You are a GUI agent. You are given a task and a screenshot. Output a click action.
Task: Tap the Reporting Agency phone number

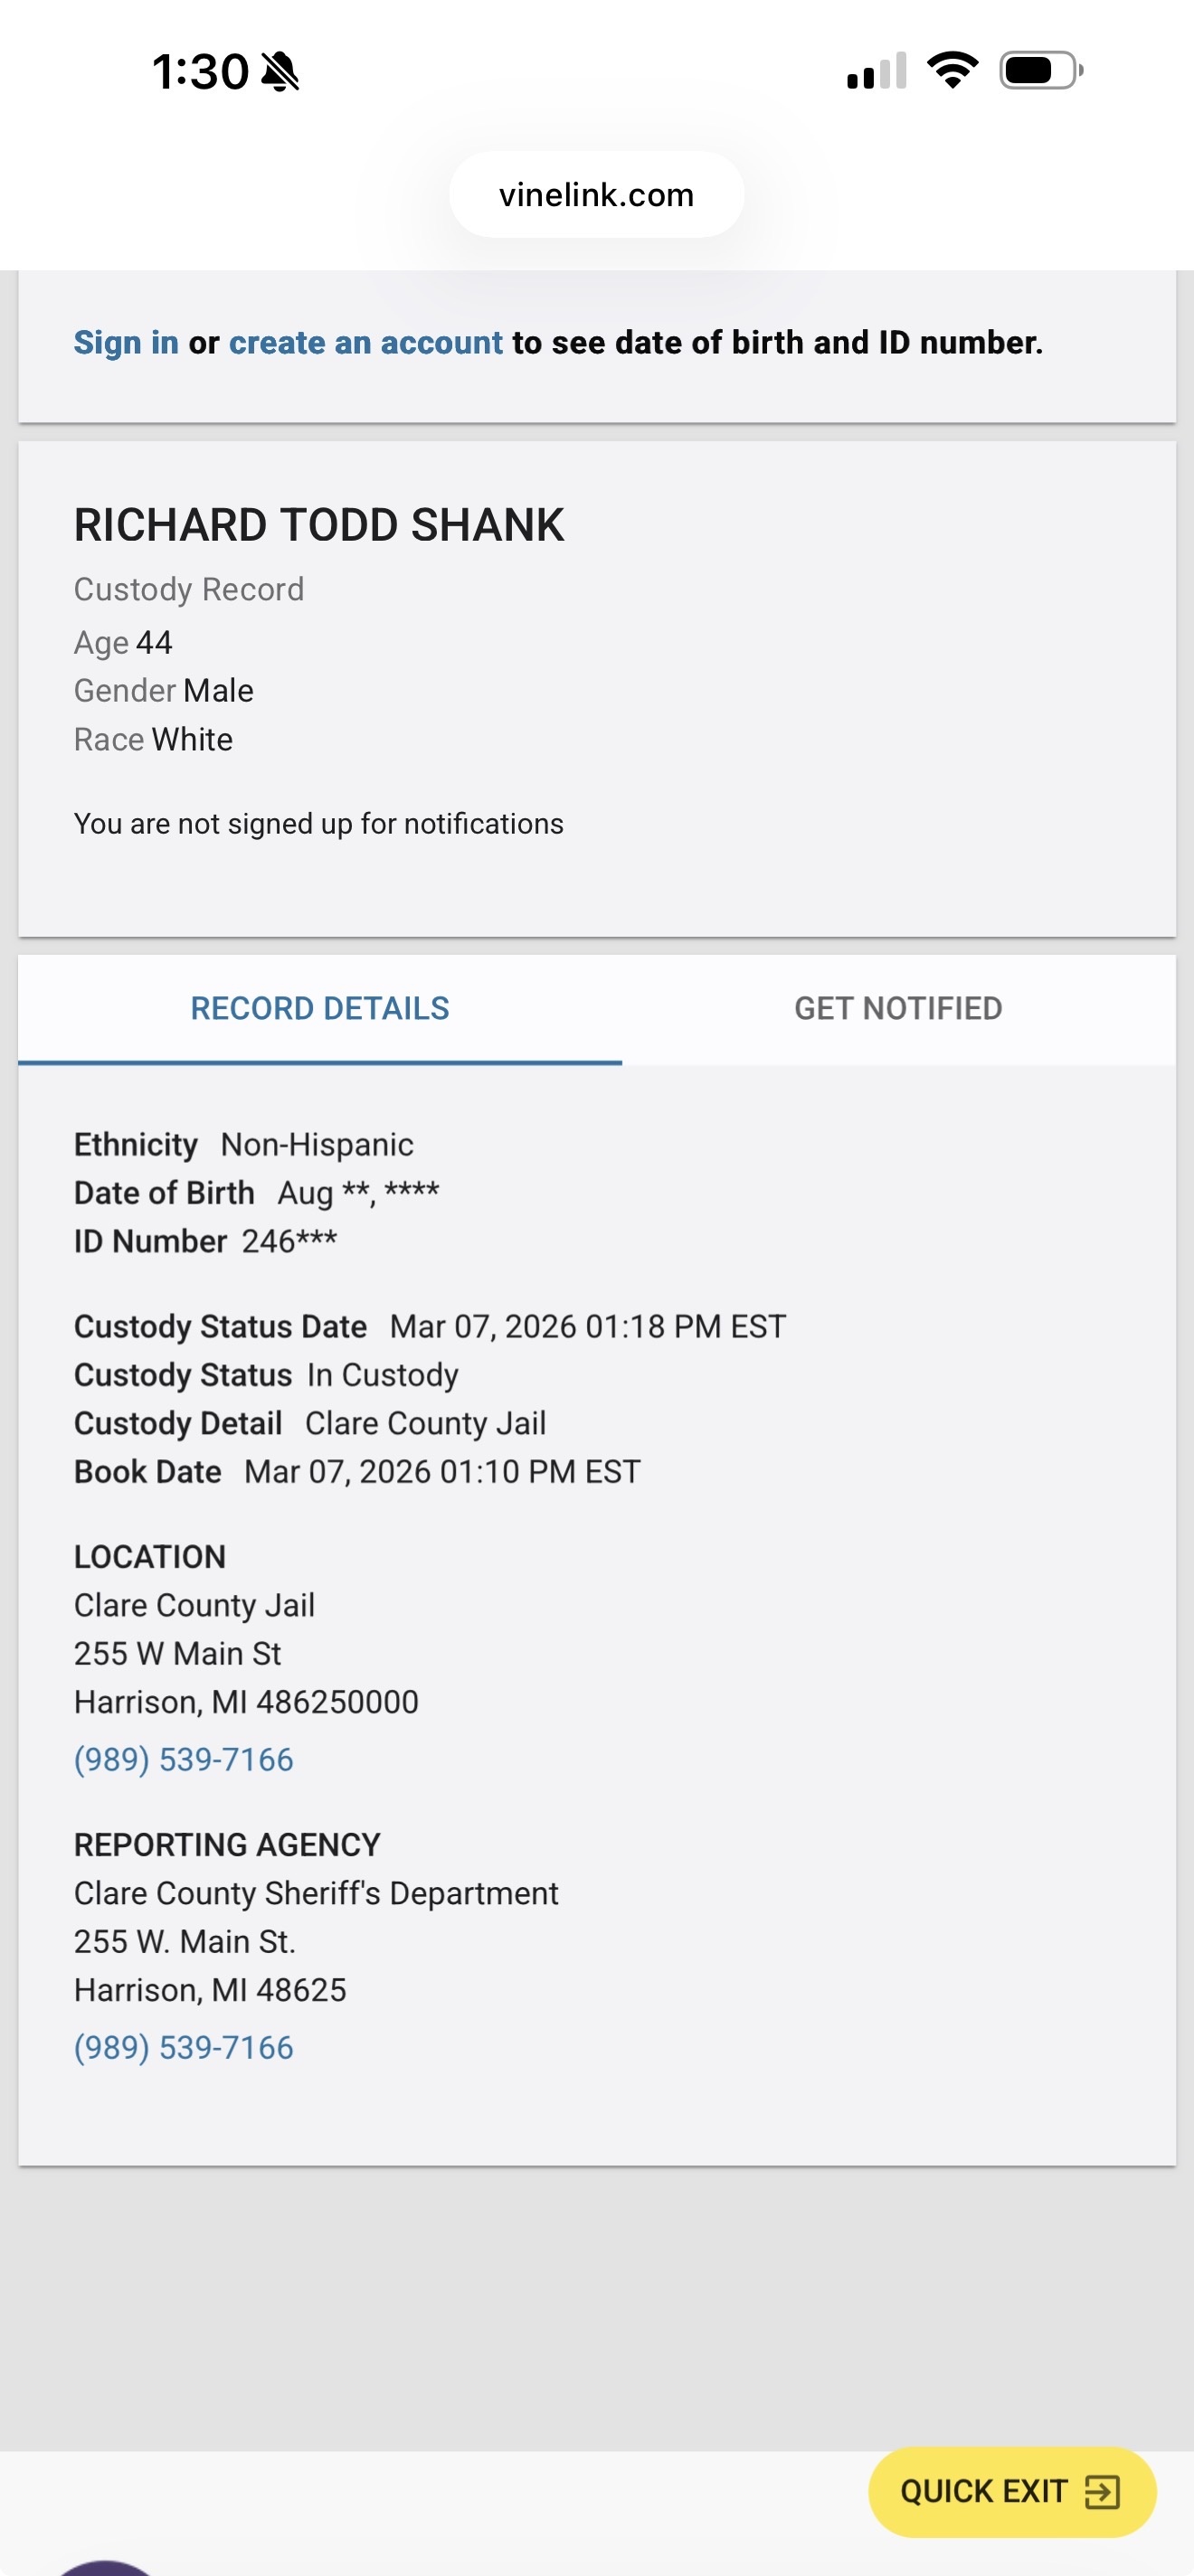184,2047
